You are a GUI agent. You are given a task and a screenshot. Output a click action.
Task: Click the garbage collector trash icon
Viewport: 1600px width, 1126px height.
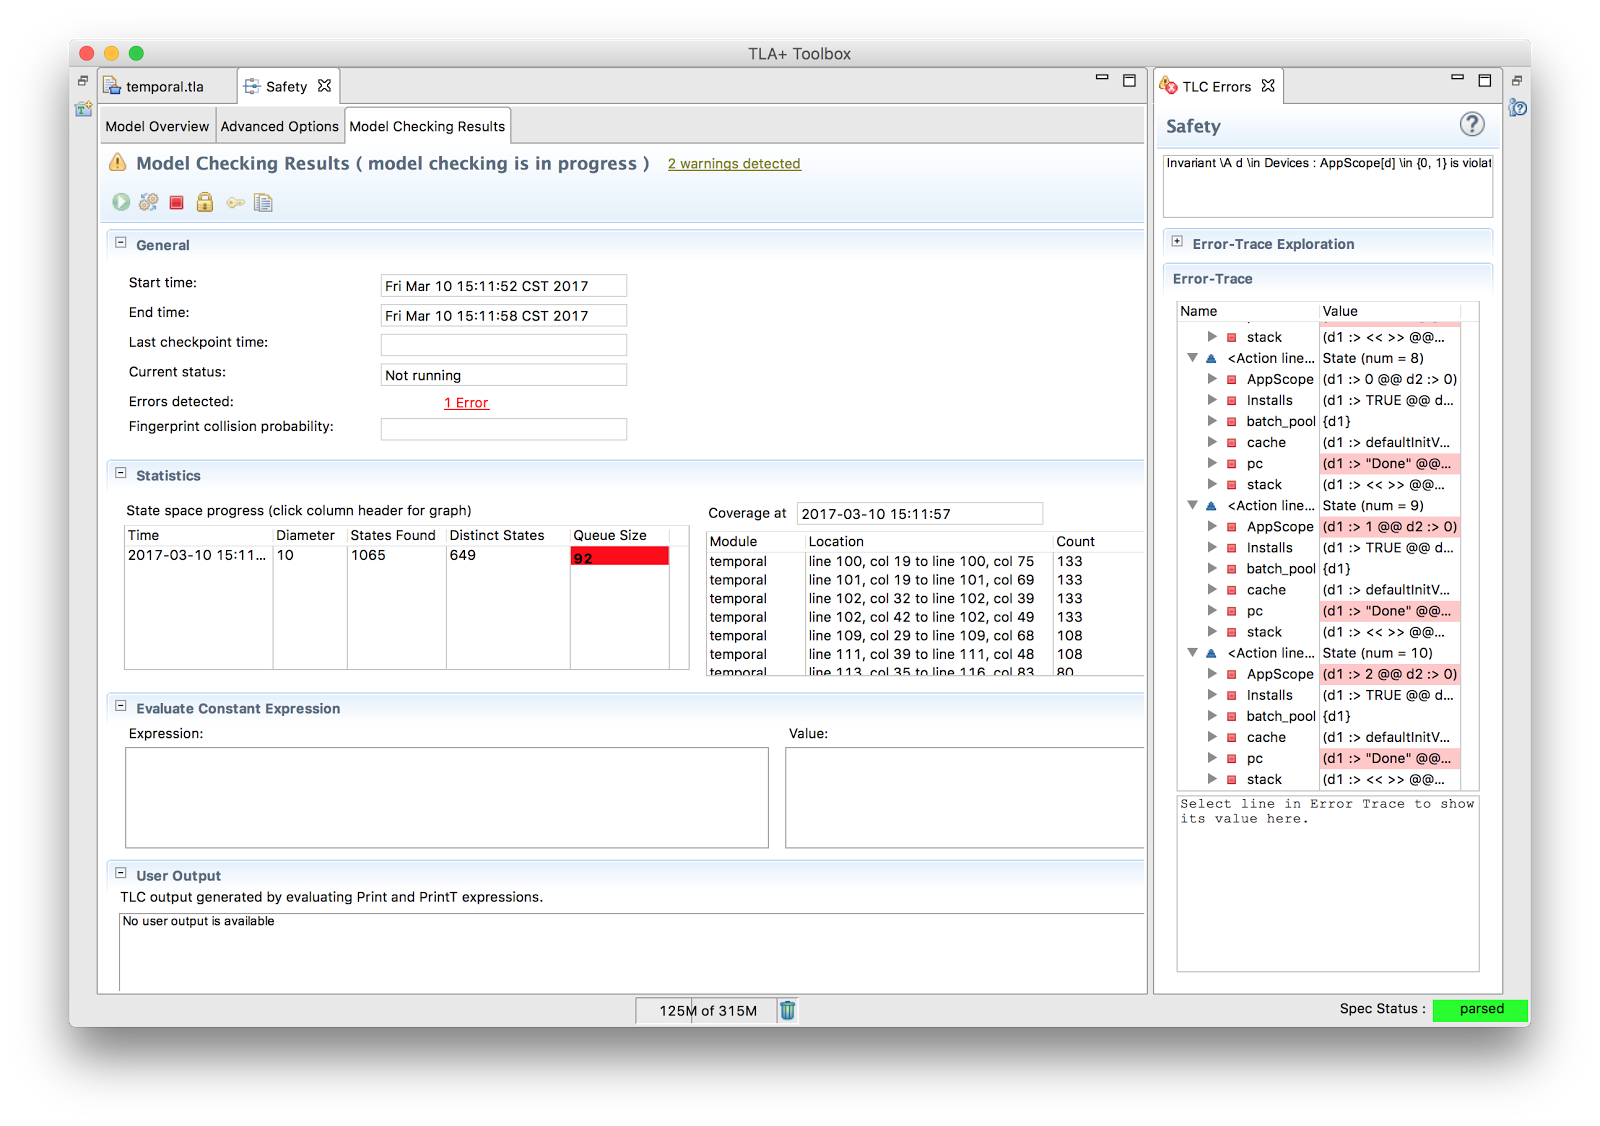point(788,1010)
